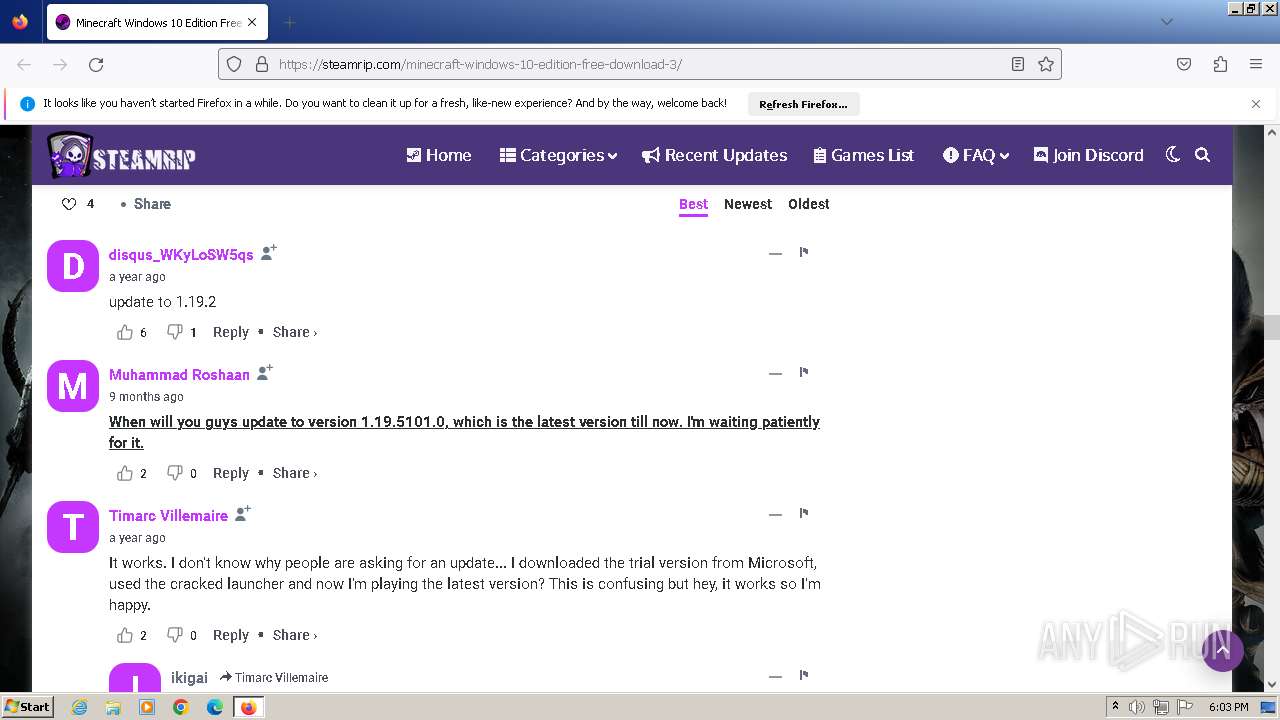Screen dimensions: 1280x720
Task: Open Firefox list all tabs dropdown
Action: [x=1166, y=22]
